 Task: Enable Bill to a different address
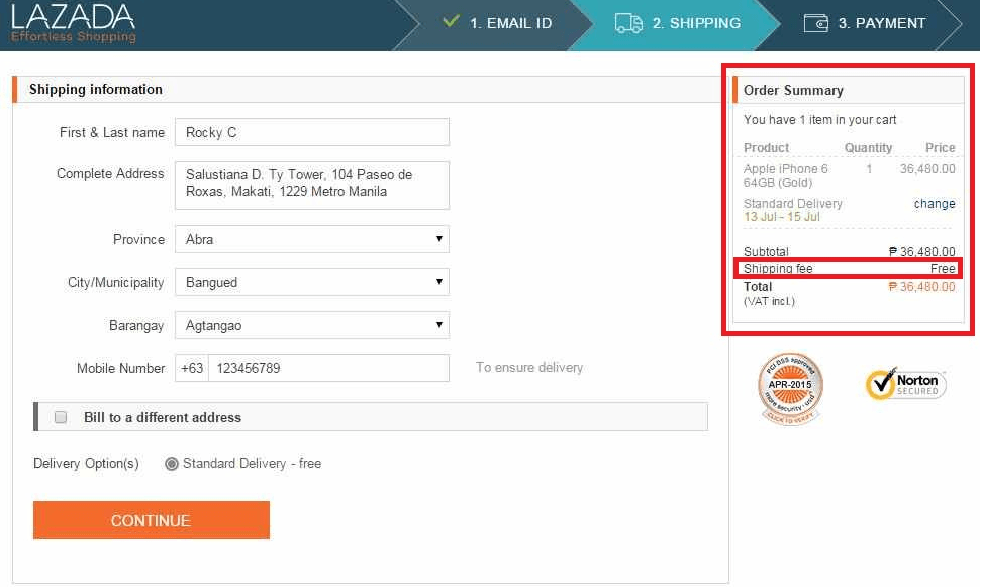tap(60, 418)
